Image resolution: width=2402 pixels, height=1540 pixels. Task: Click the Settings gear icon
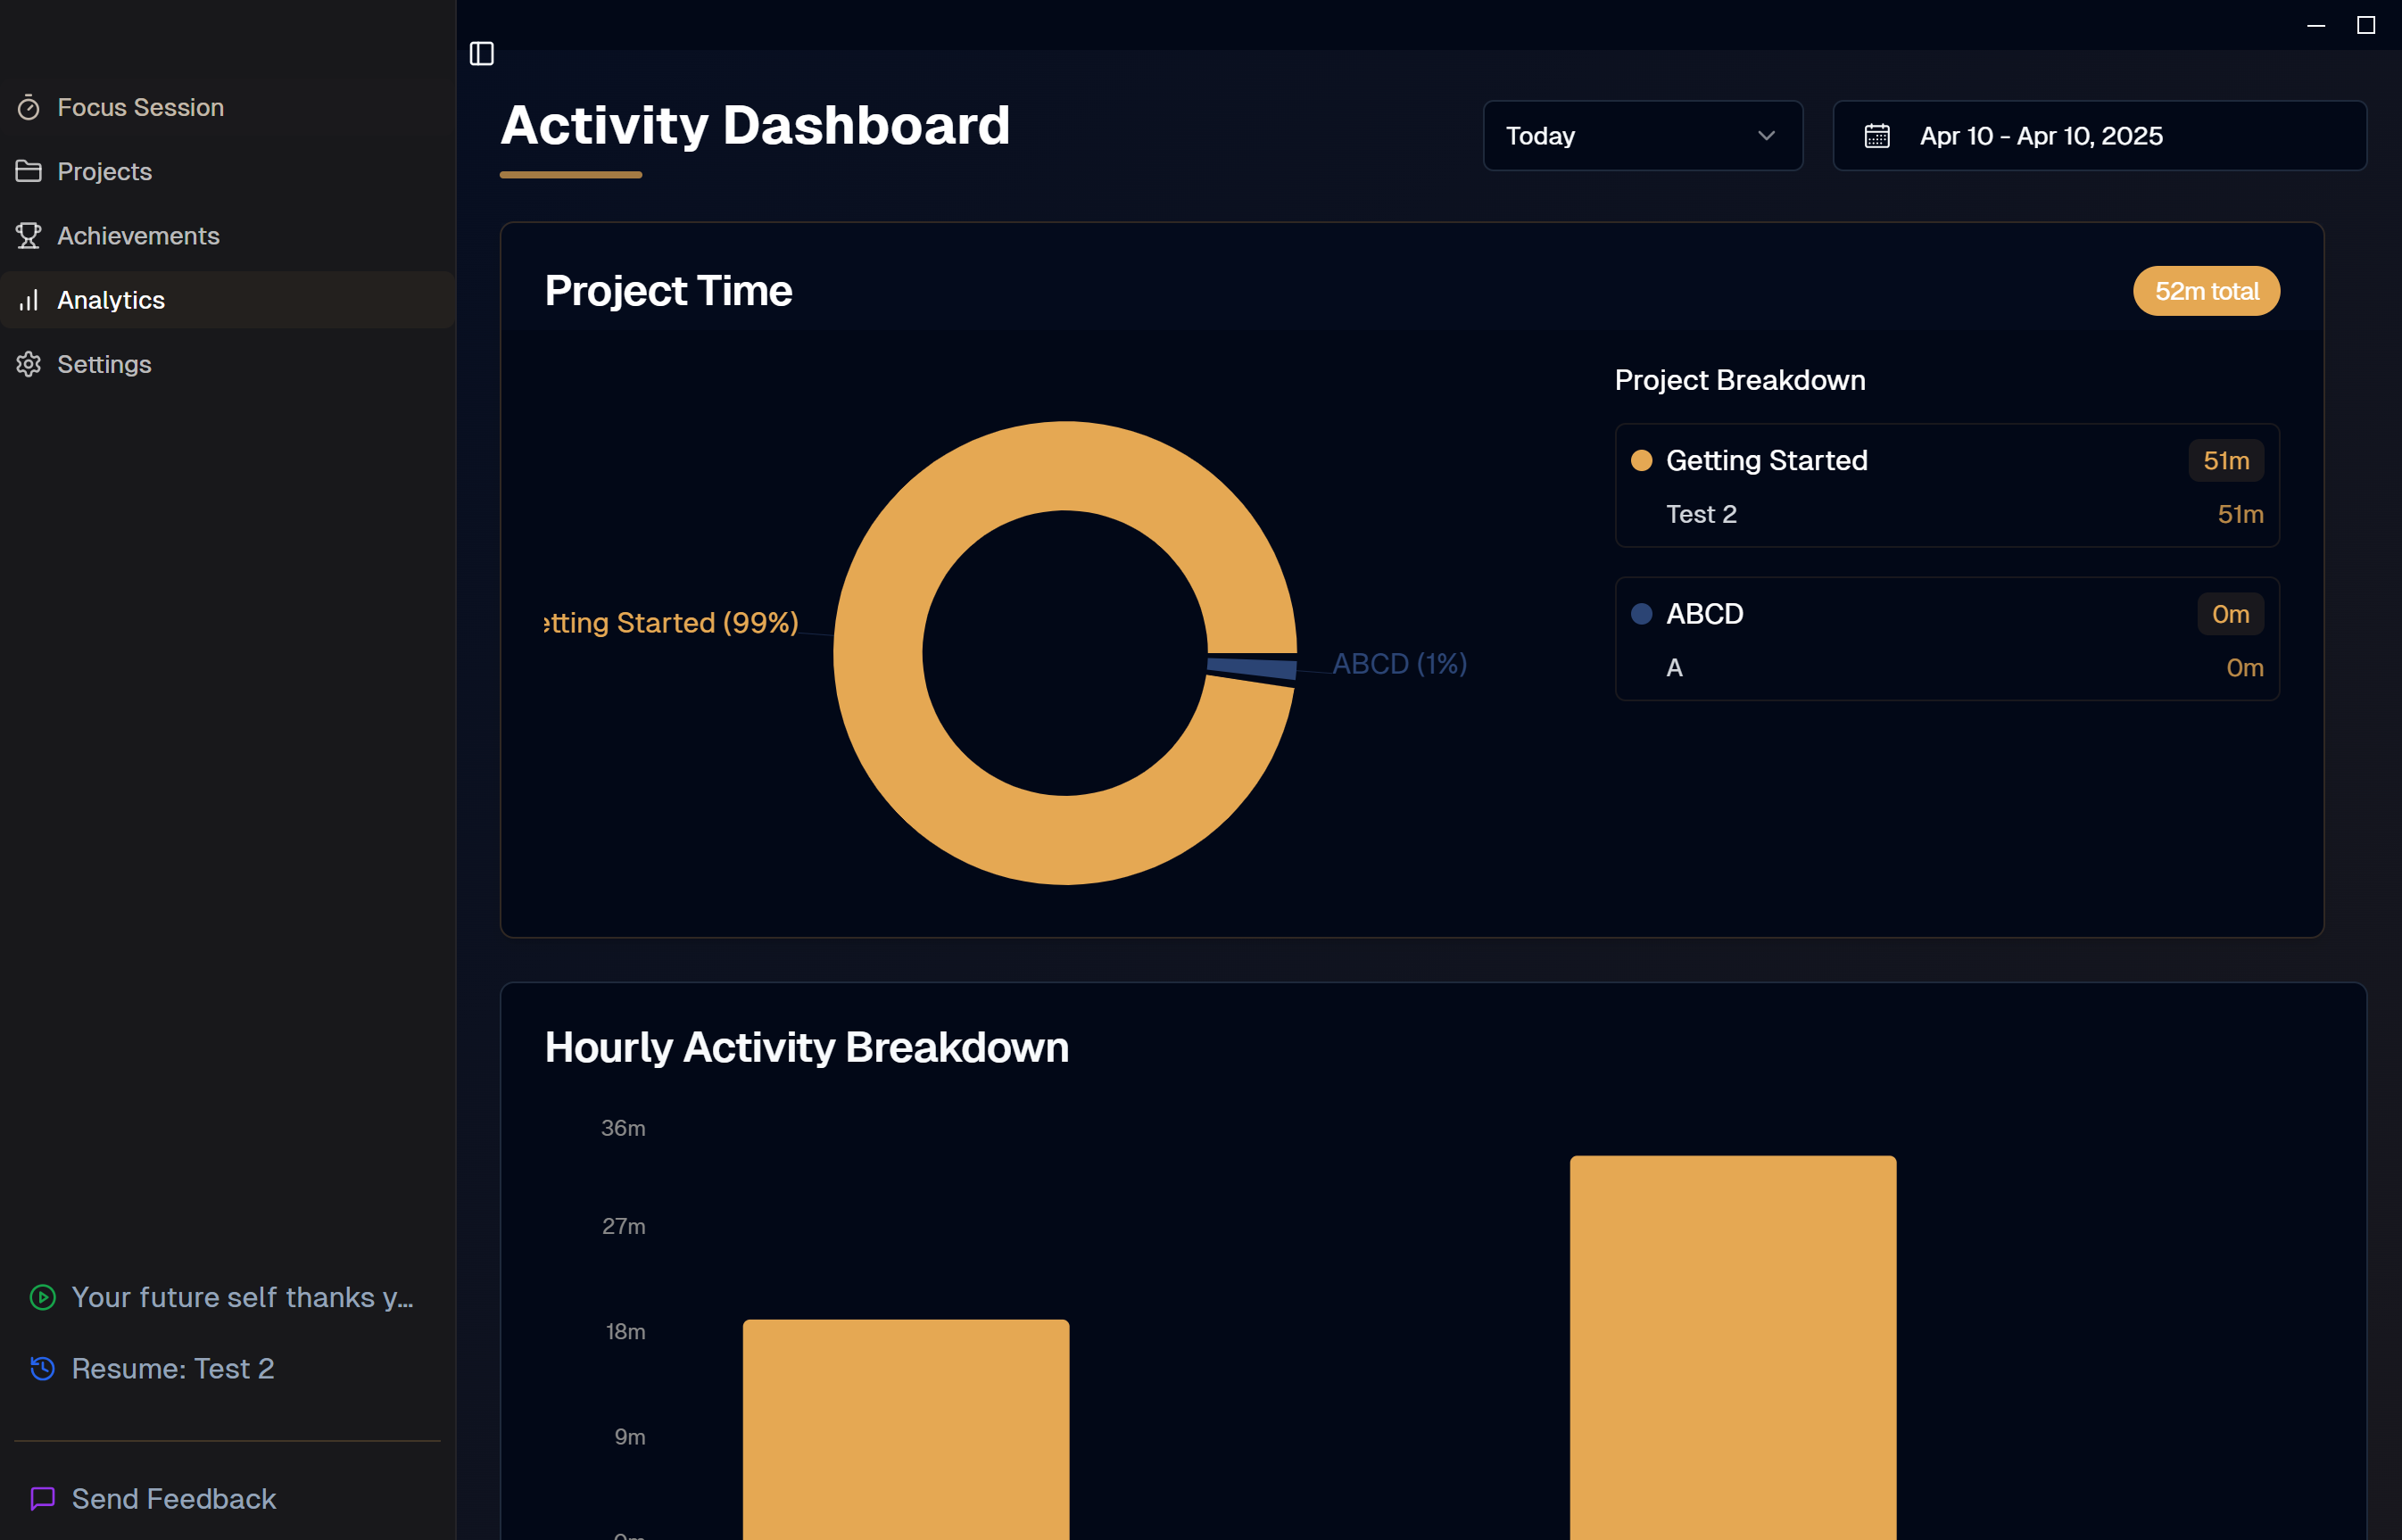[29, 364]
